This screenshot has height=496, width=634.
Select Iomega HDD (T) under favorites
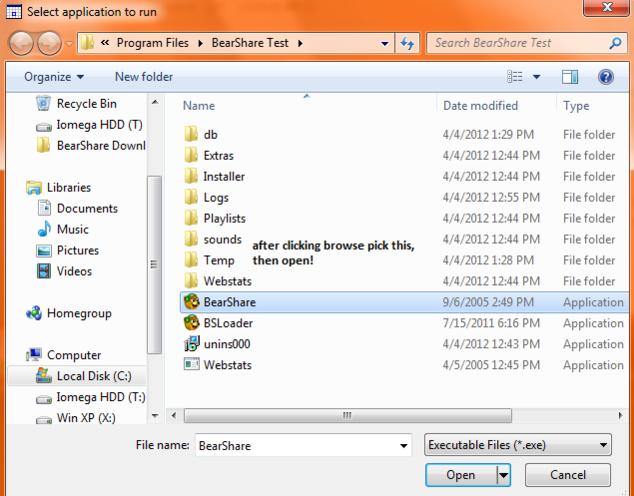[x=89, y=125]
